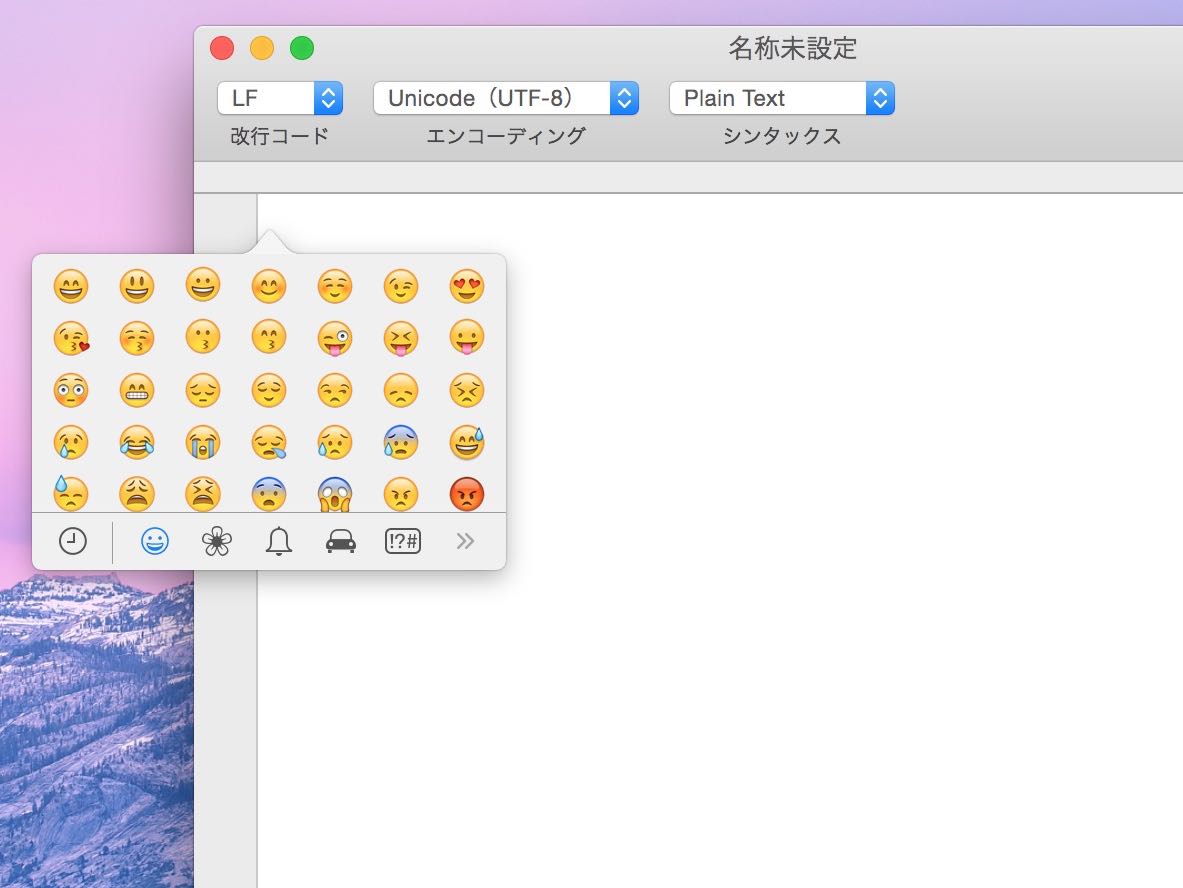Insert the blue-forehead fearful emoji without sweat

click(x=269, y=494)
